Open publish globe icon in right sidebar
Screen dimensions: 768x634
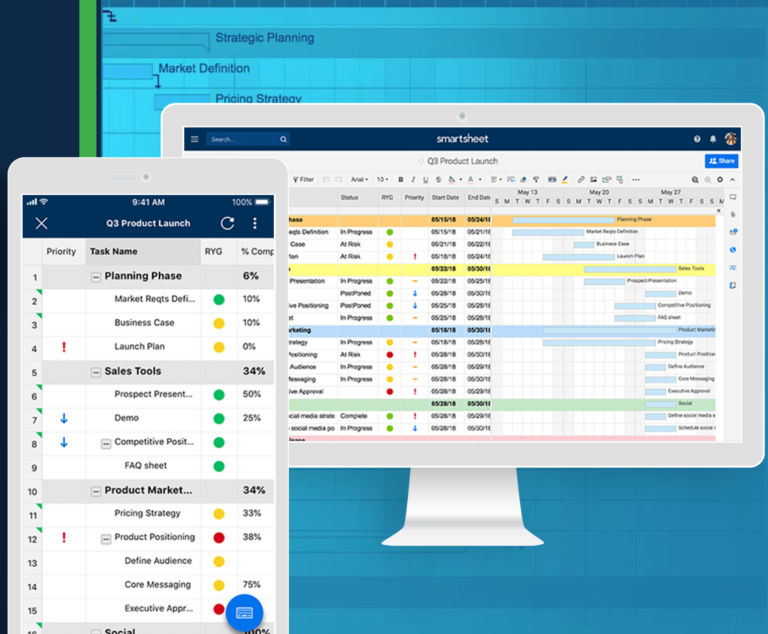[733, 250]
